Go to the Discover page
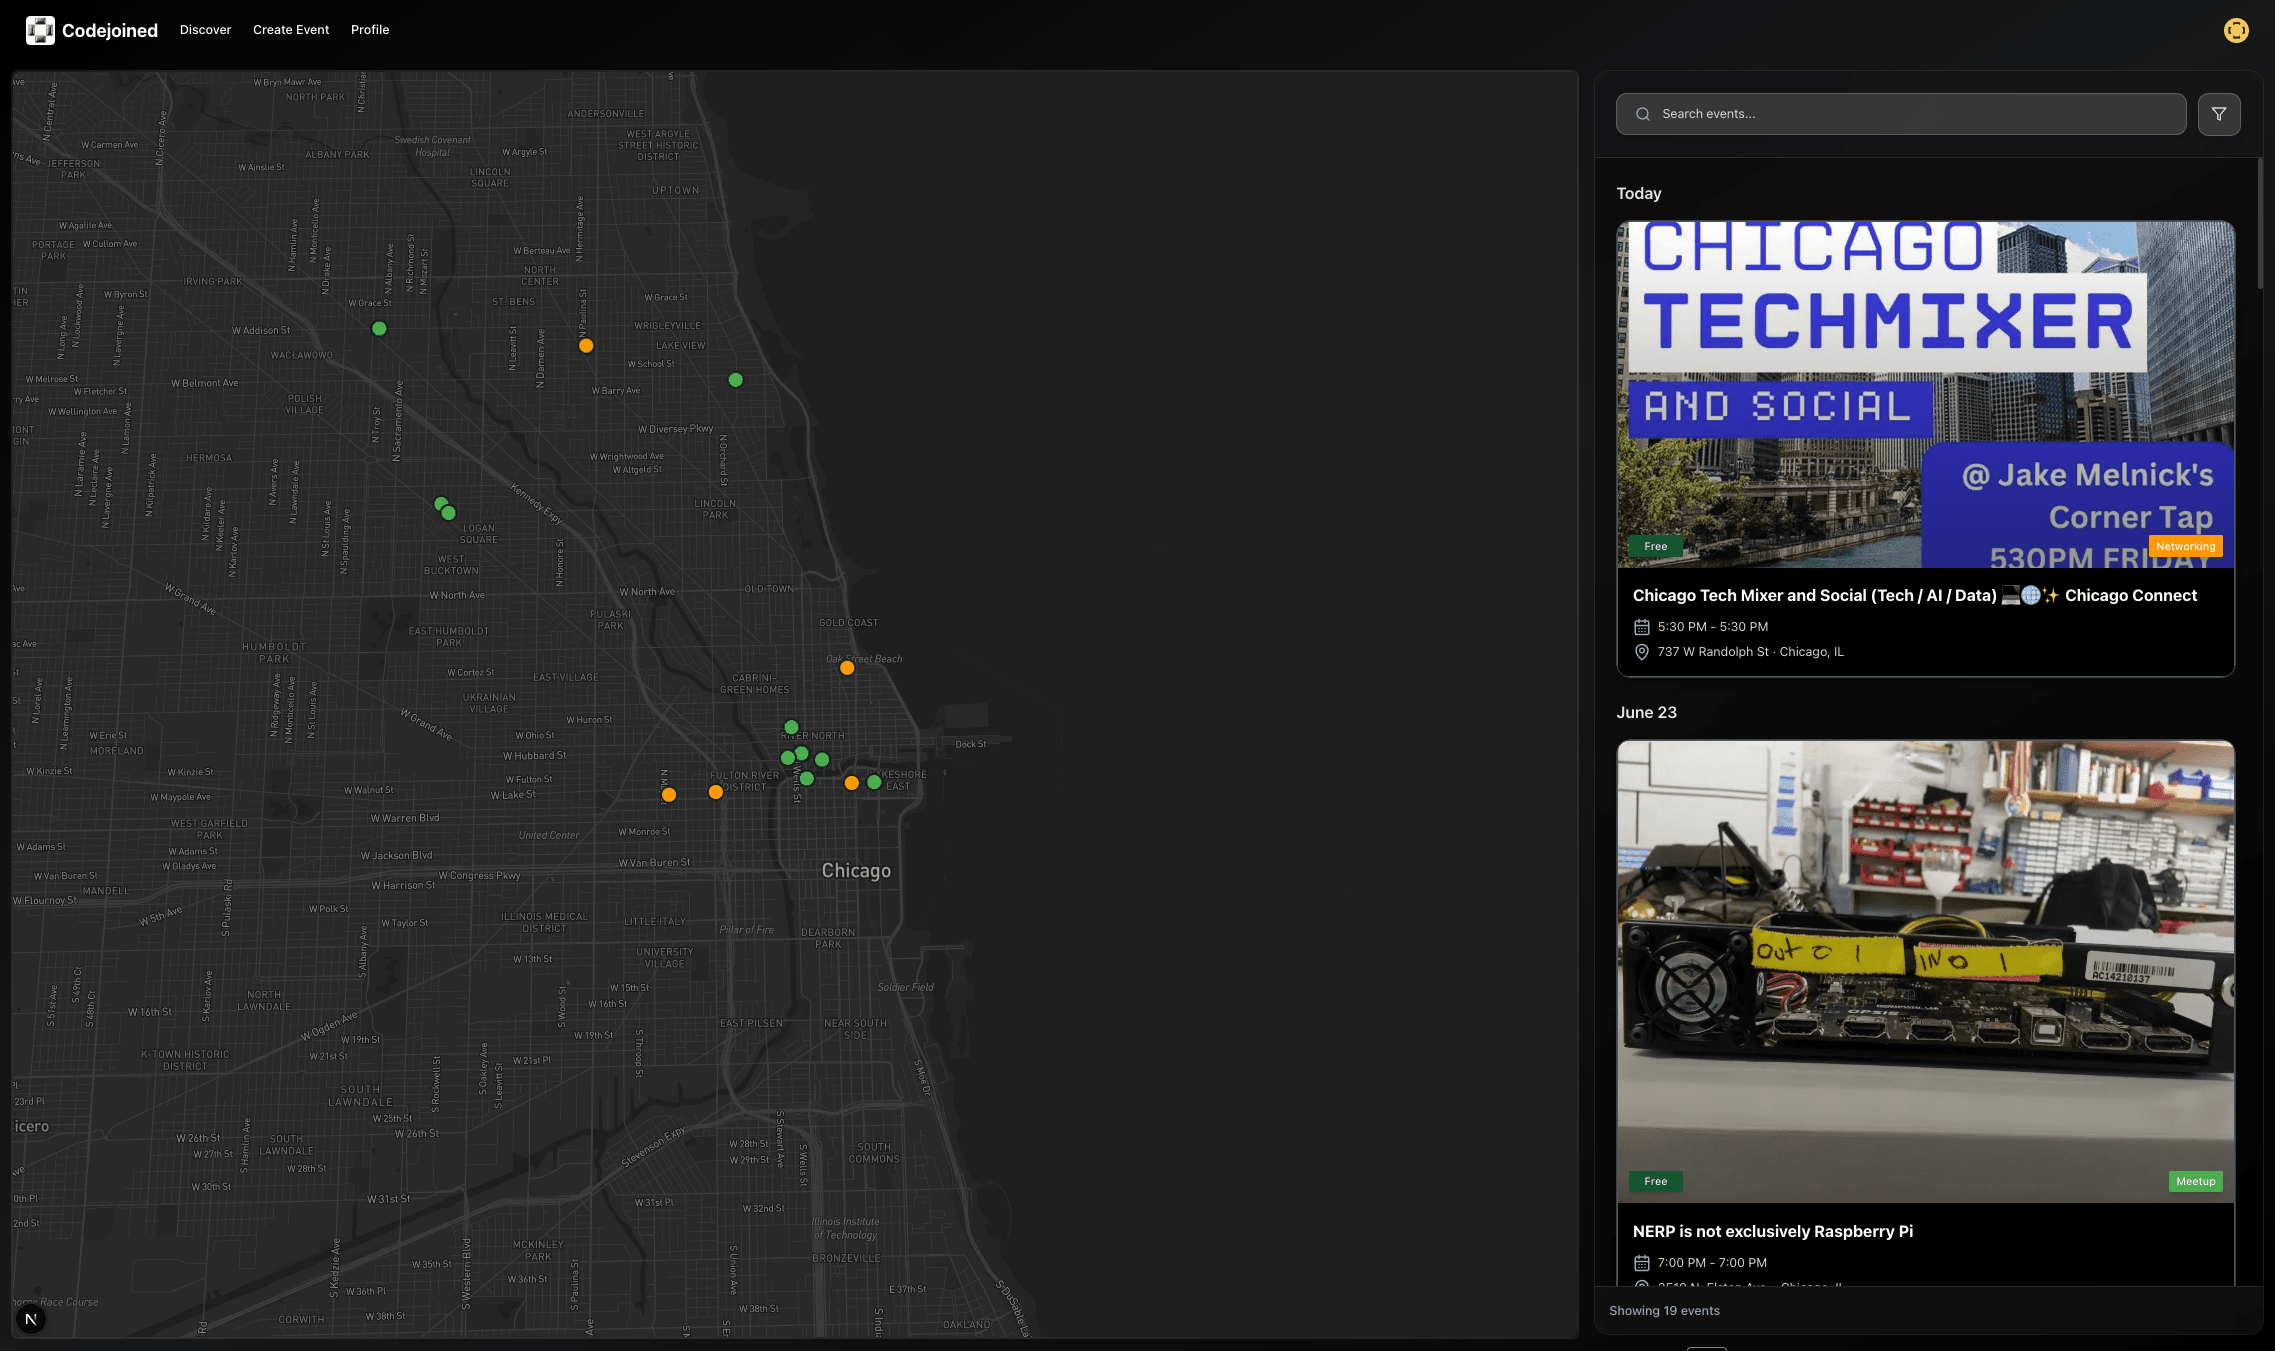 (205, 30)
